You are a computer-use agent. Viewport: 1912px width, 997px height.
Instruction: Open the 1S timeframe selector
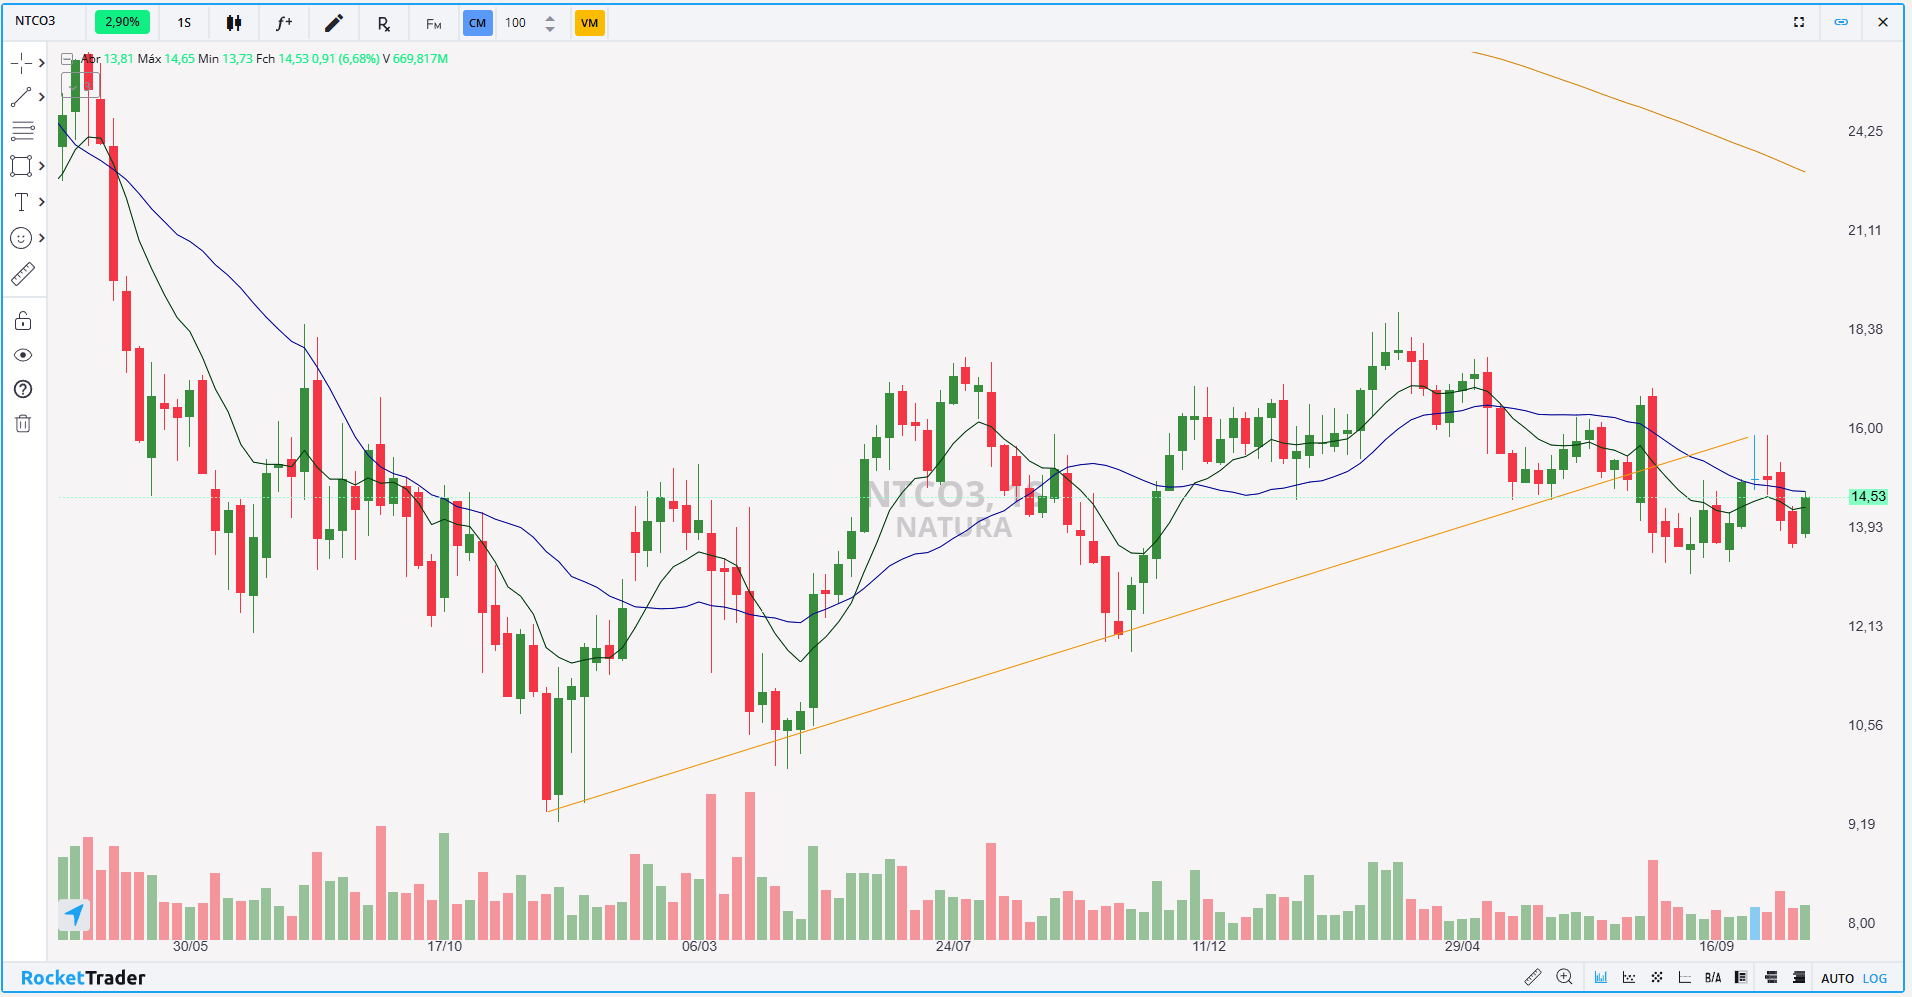pyautogui.click(x=184, y=23)
